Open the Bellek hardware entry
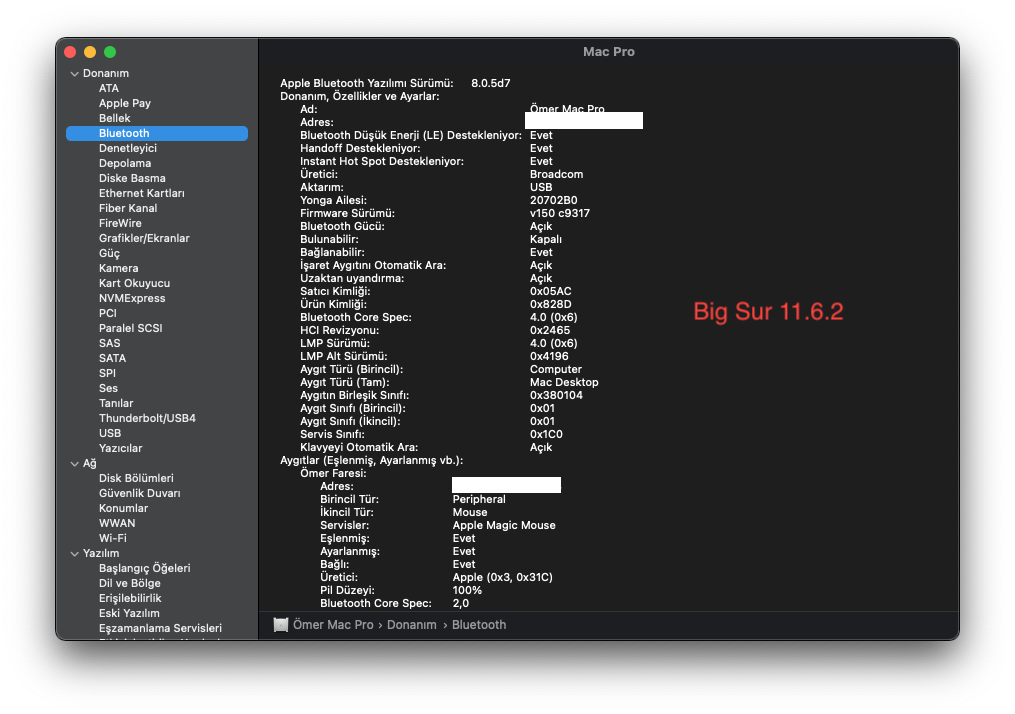This screenshot has width=1015, height=714. click(x=115, y=118)
